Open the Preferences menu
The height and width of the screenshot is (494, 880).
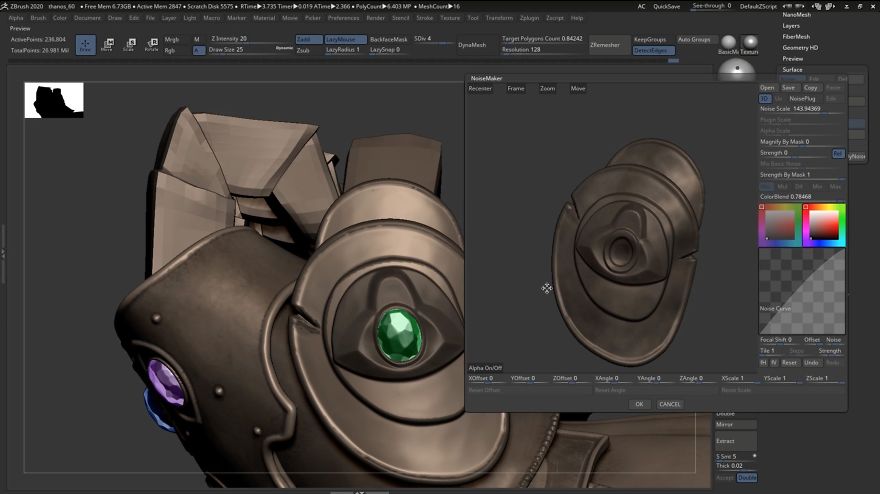343,18
